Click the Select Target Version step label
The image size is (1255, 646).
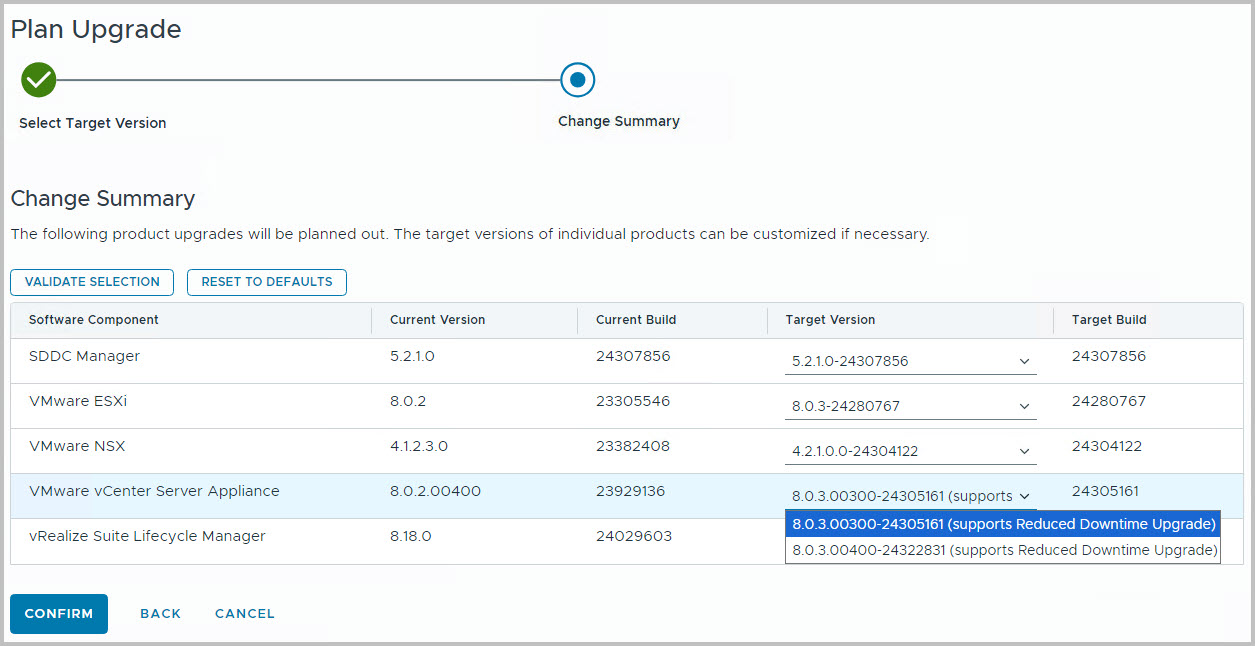point(93,123)
